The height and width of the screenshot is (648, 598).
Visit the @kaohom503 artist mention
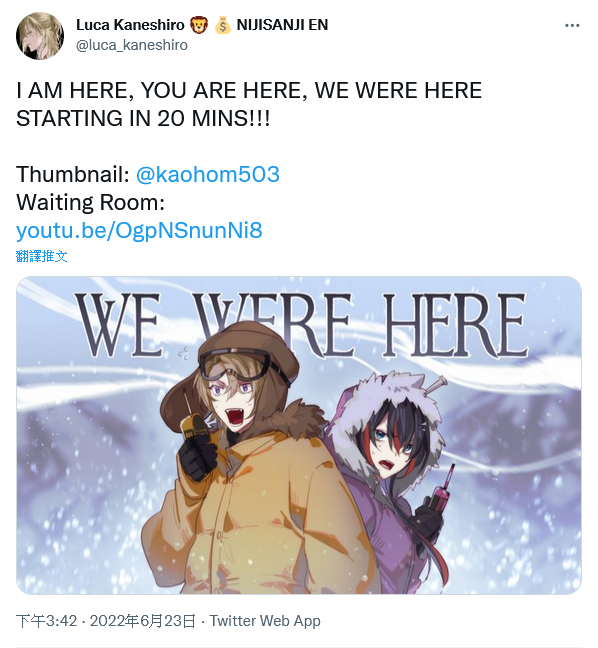tap(208, 174)
